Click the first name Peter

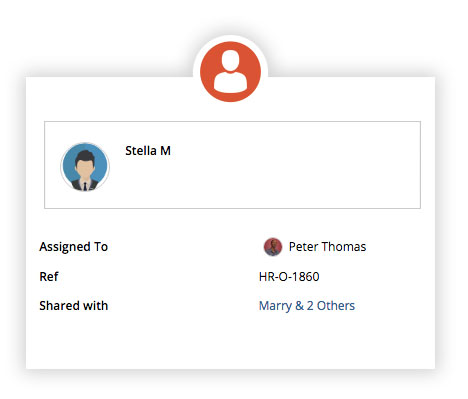(303, 247)
